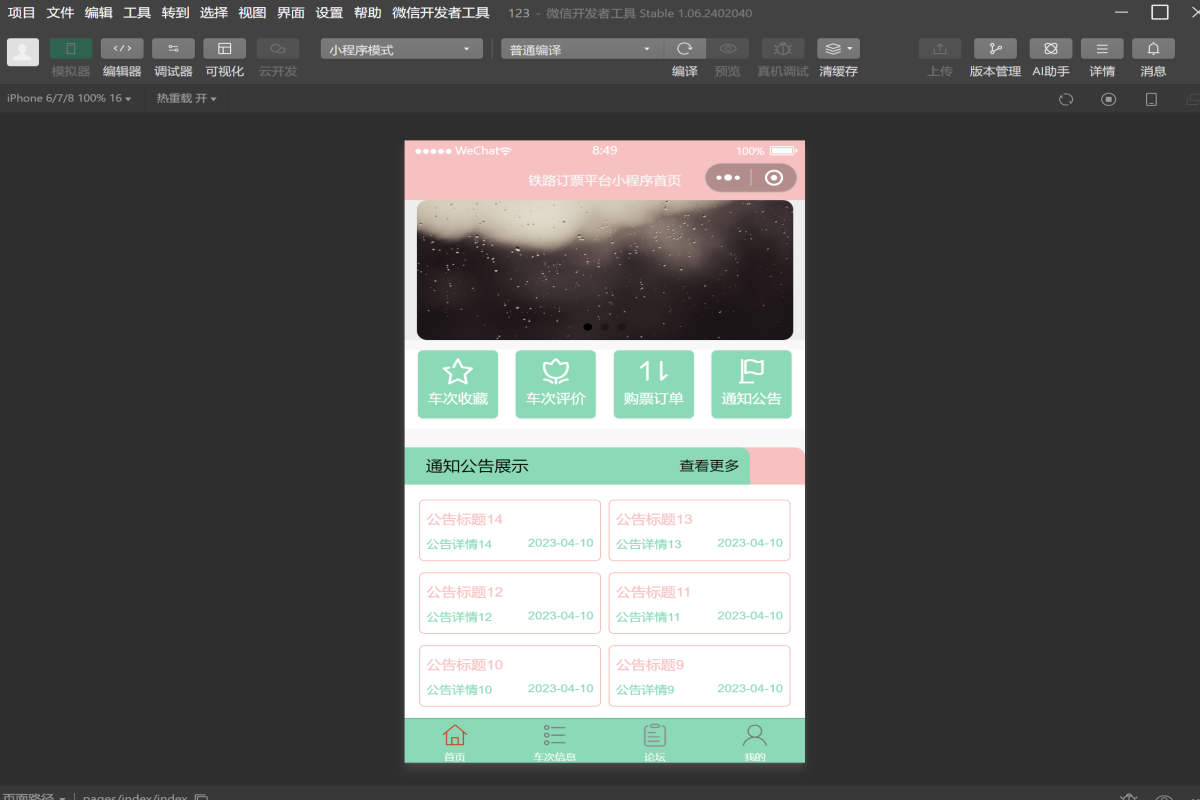Expand the mini program mode dropdown
This screenshot has width=1200, height=800.
click(401, 49)
